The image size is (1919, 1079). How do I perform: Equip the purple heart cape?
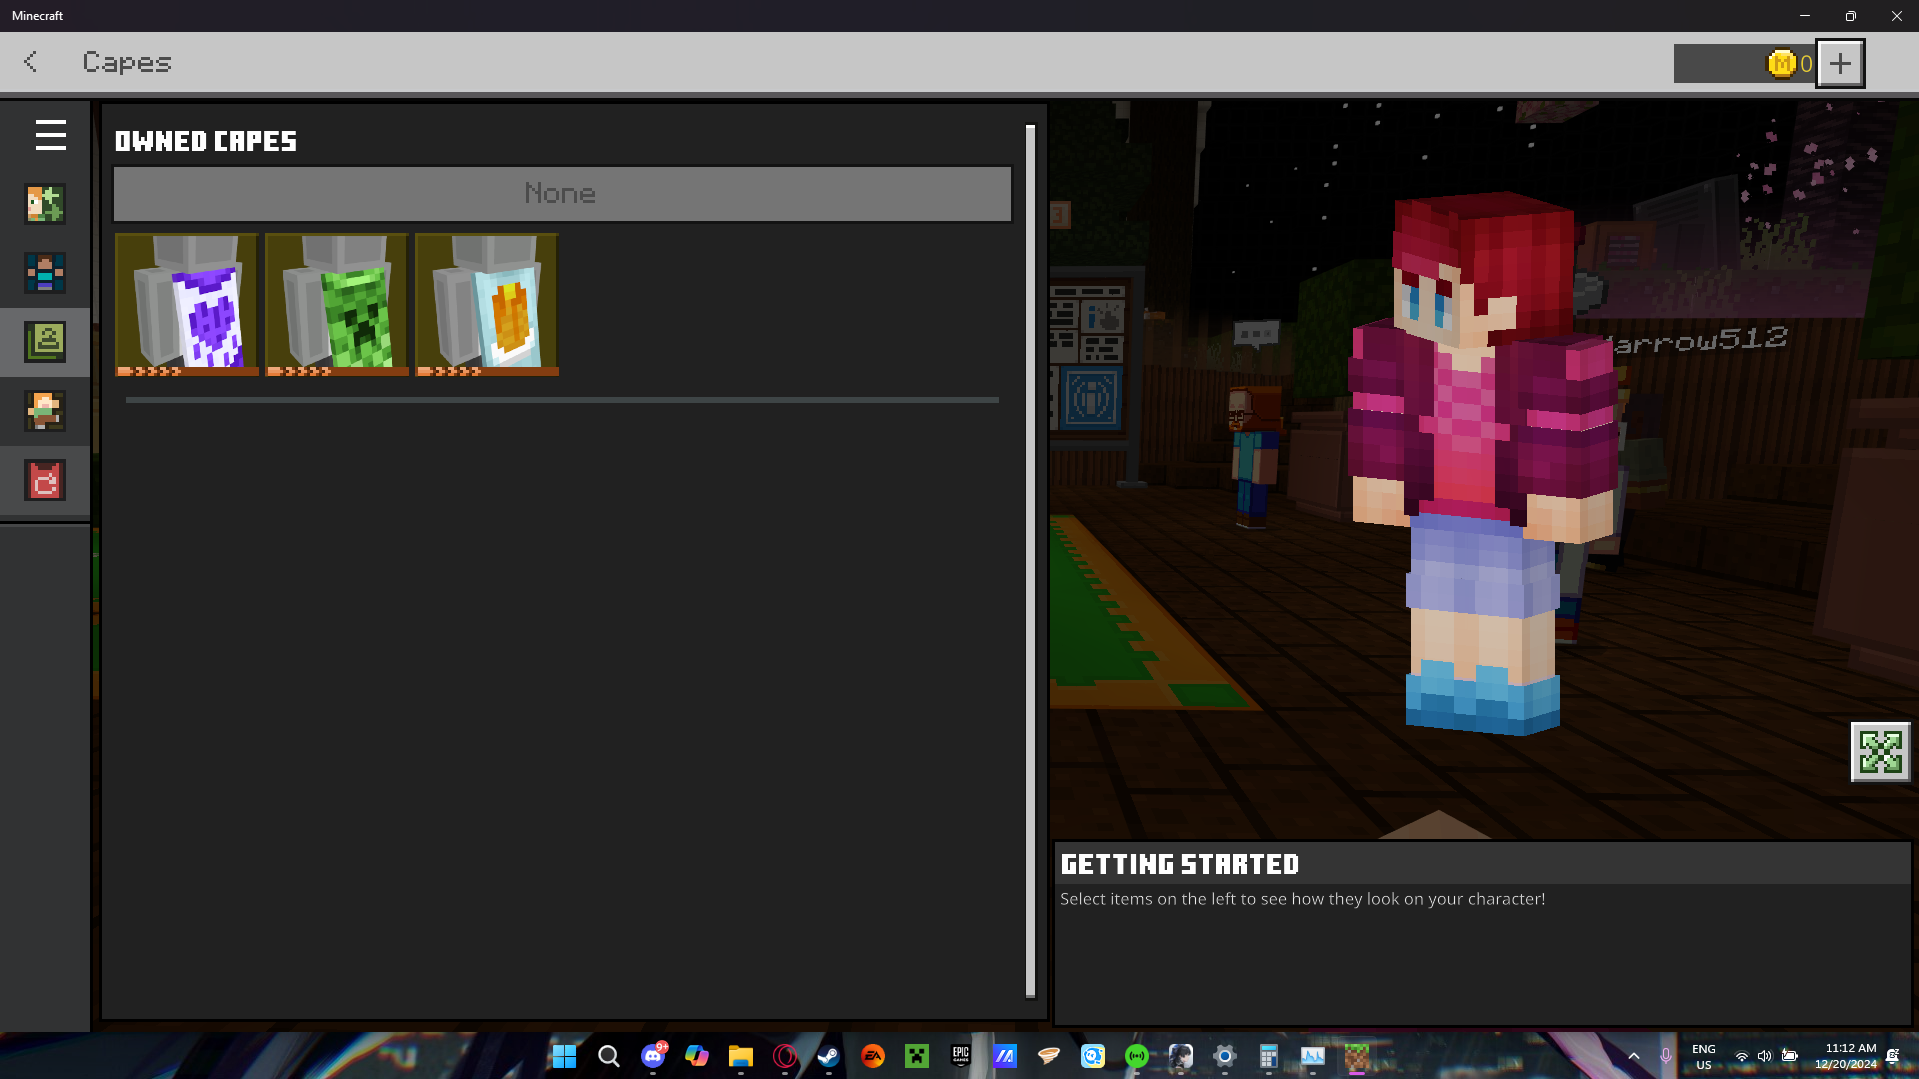187,305
